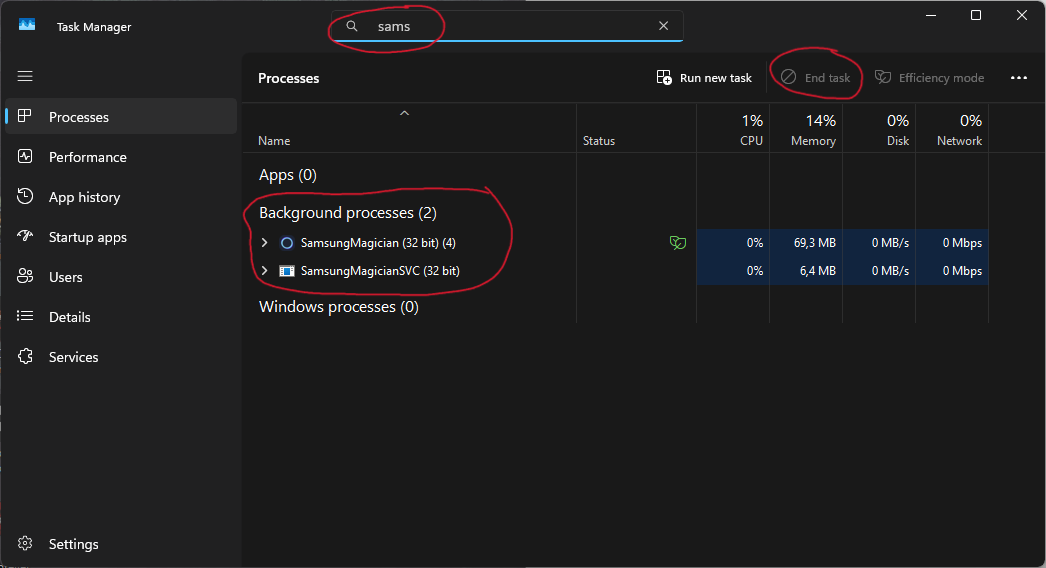
Task: Click the Task Manager app icon
Action: 27,25
